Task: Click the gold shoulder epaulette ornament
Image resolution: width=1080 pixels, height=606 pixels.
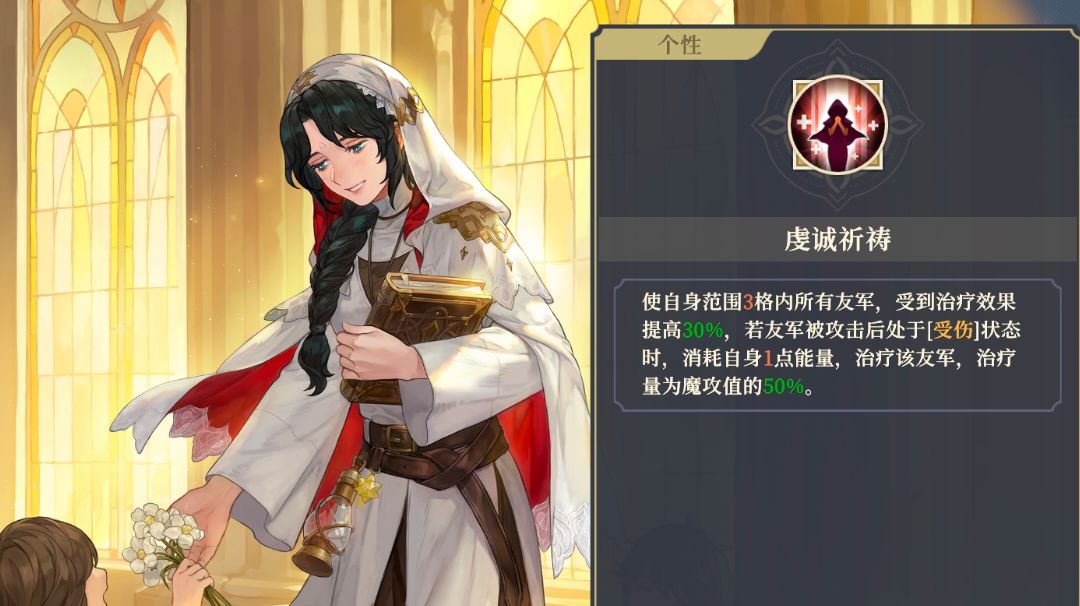Action: [477, 225]
